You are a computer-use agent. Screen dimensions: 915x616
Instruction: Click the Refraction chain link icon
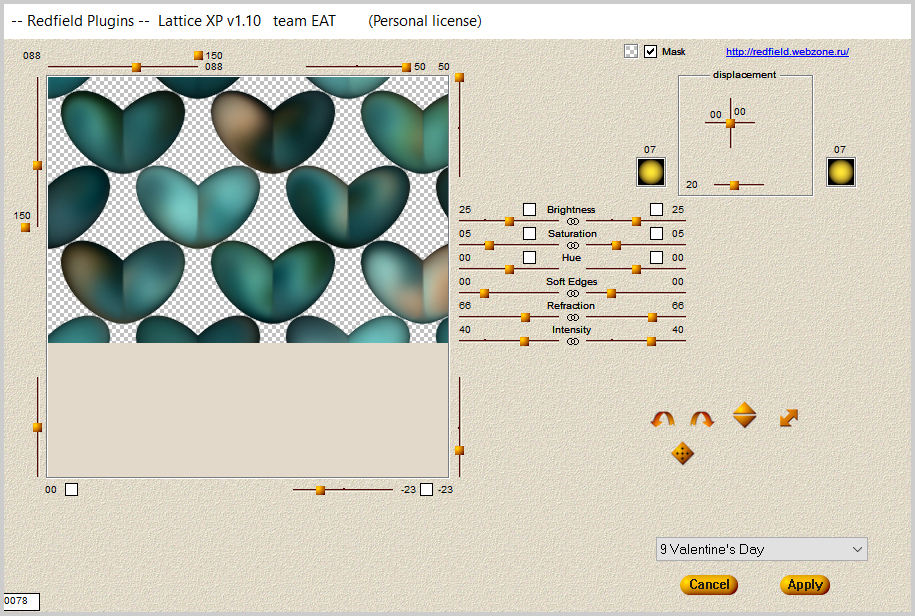573,317
